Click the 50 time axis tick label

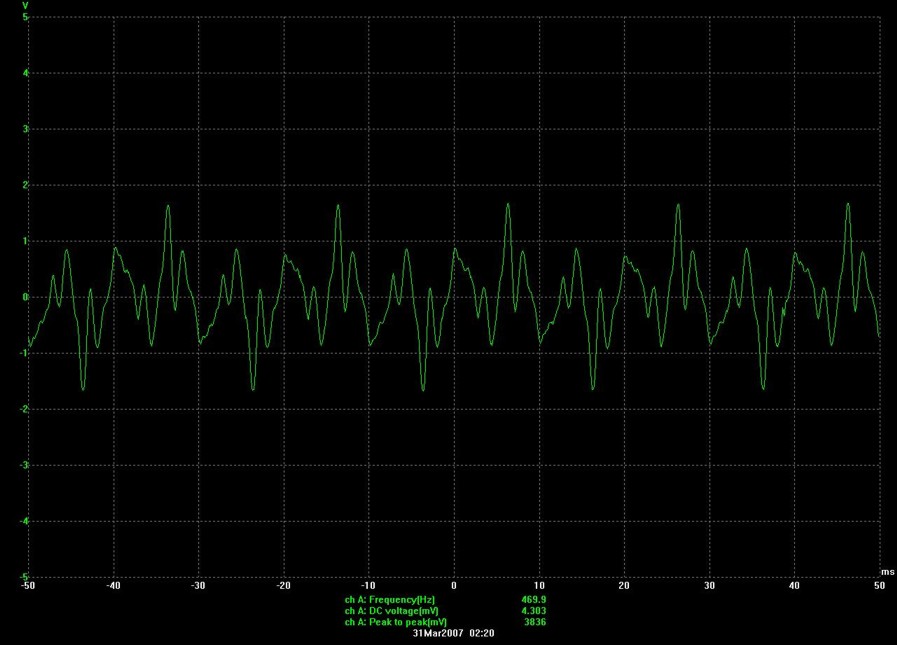pyautogui.click(x=879, y=585)
